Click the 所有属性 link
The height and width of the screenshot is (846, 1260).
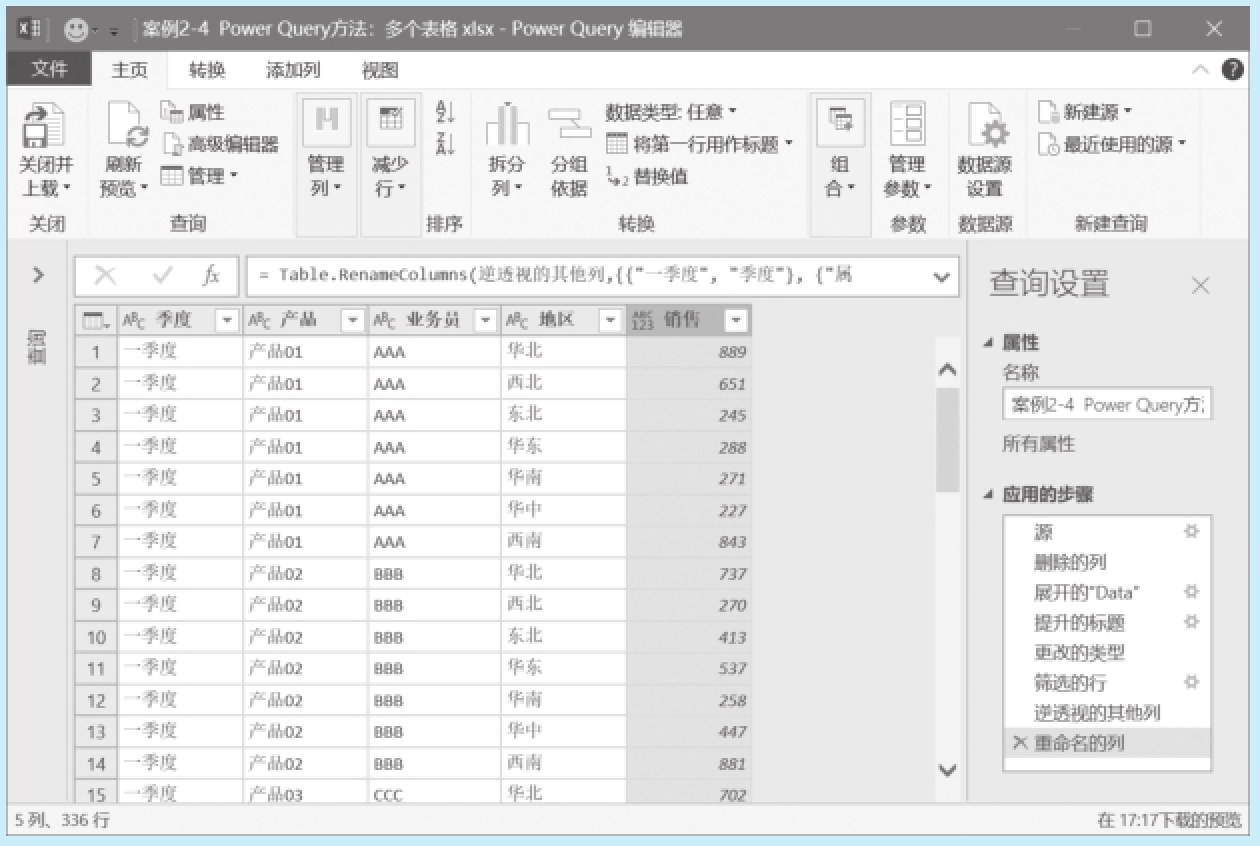[x=1038, y=444]
